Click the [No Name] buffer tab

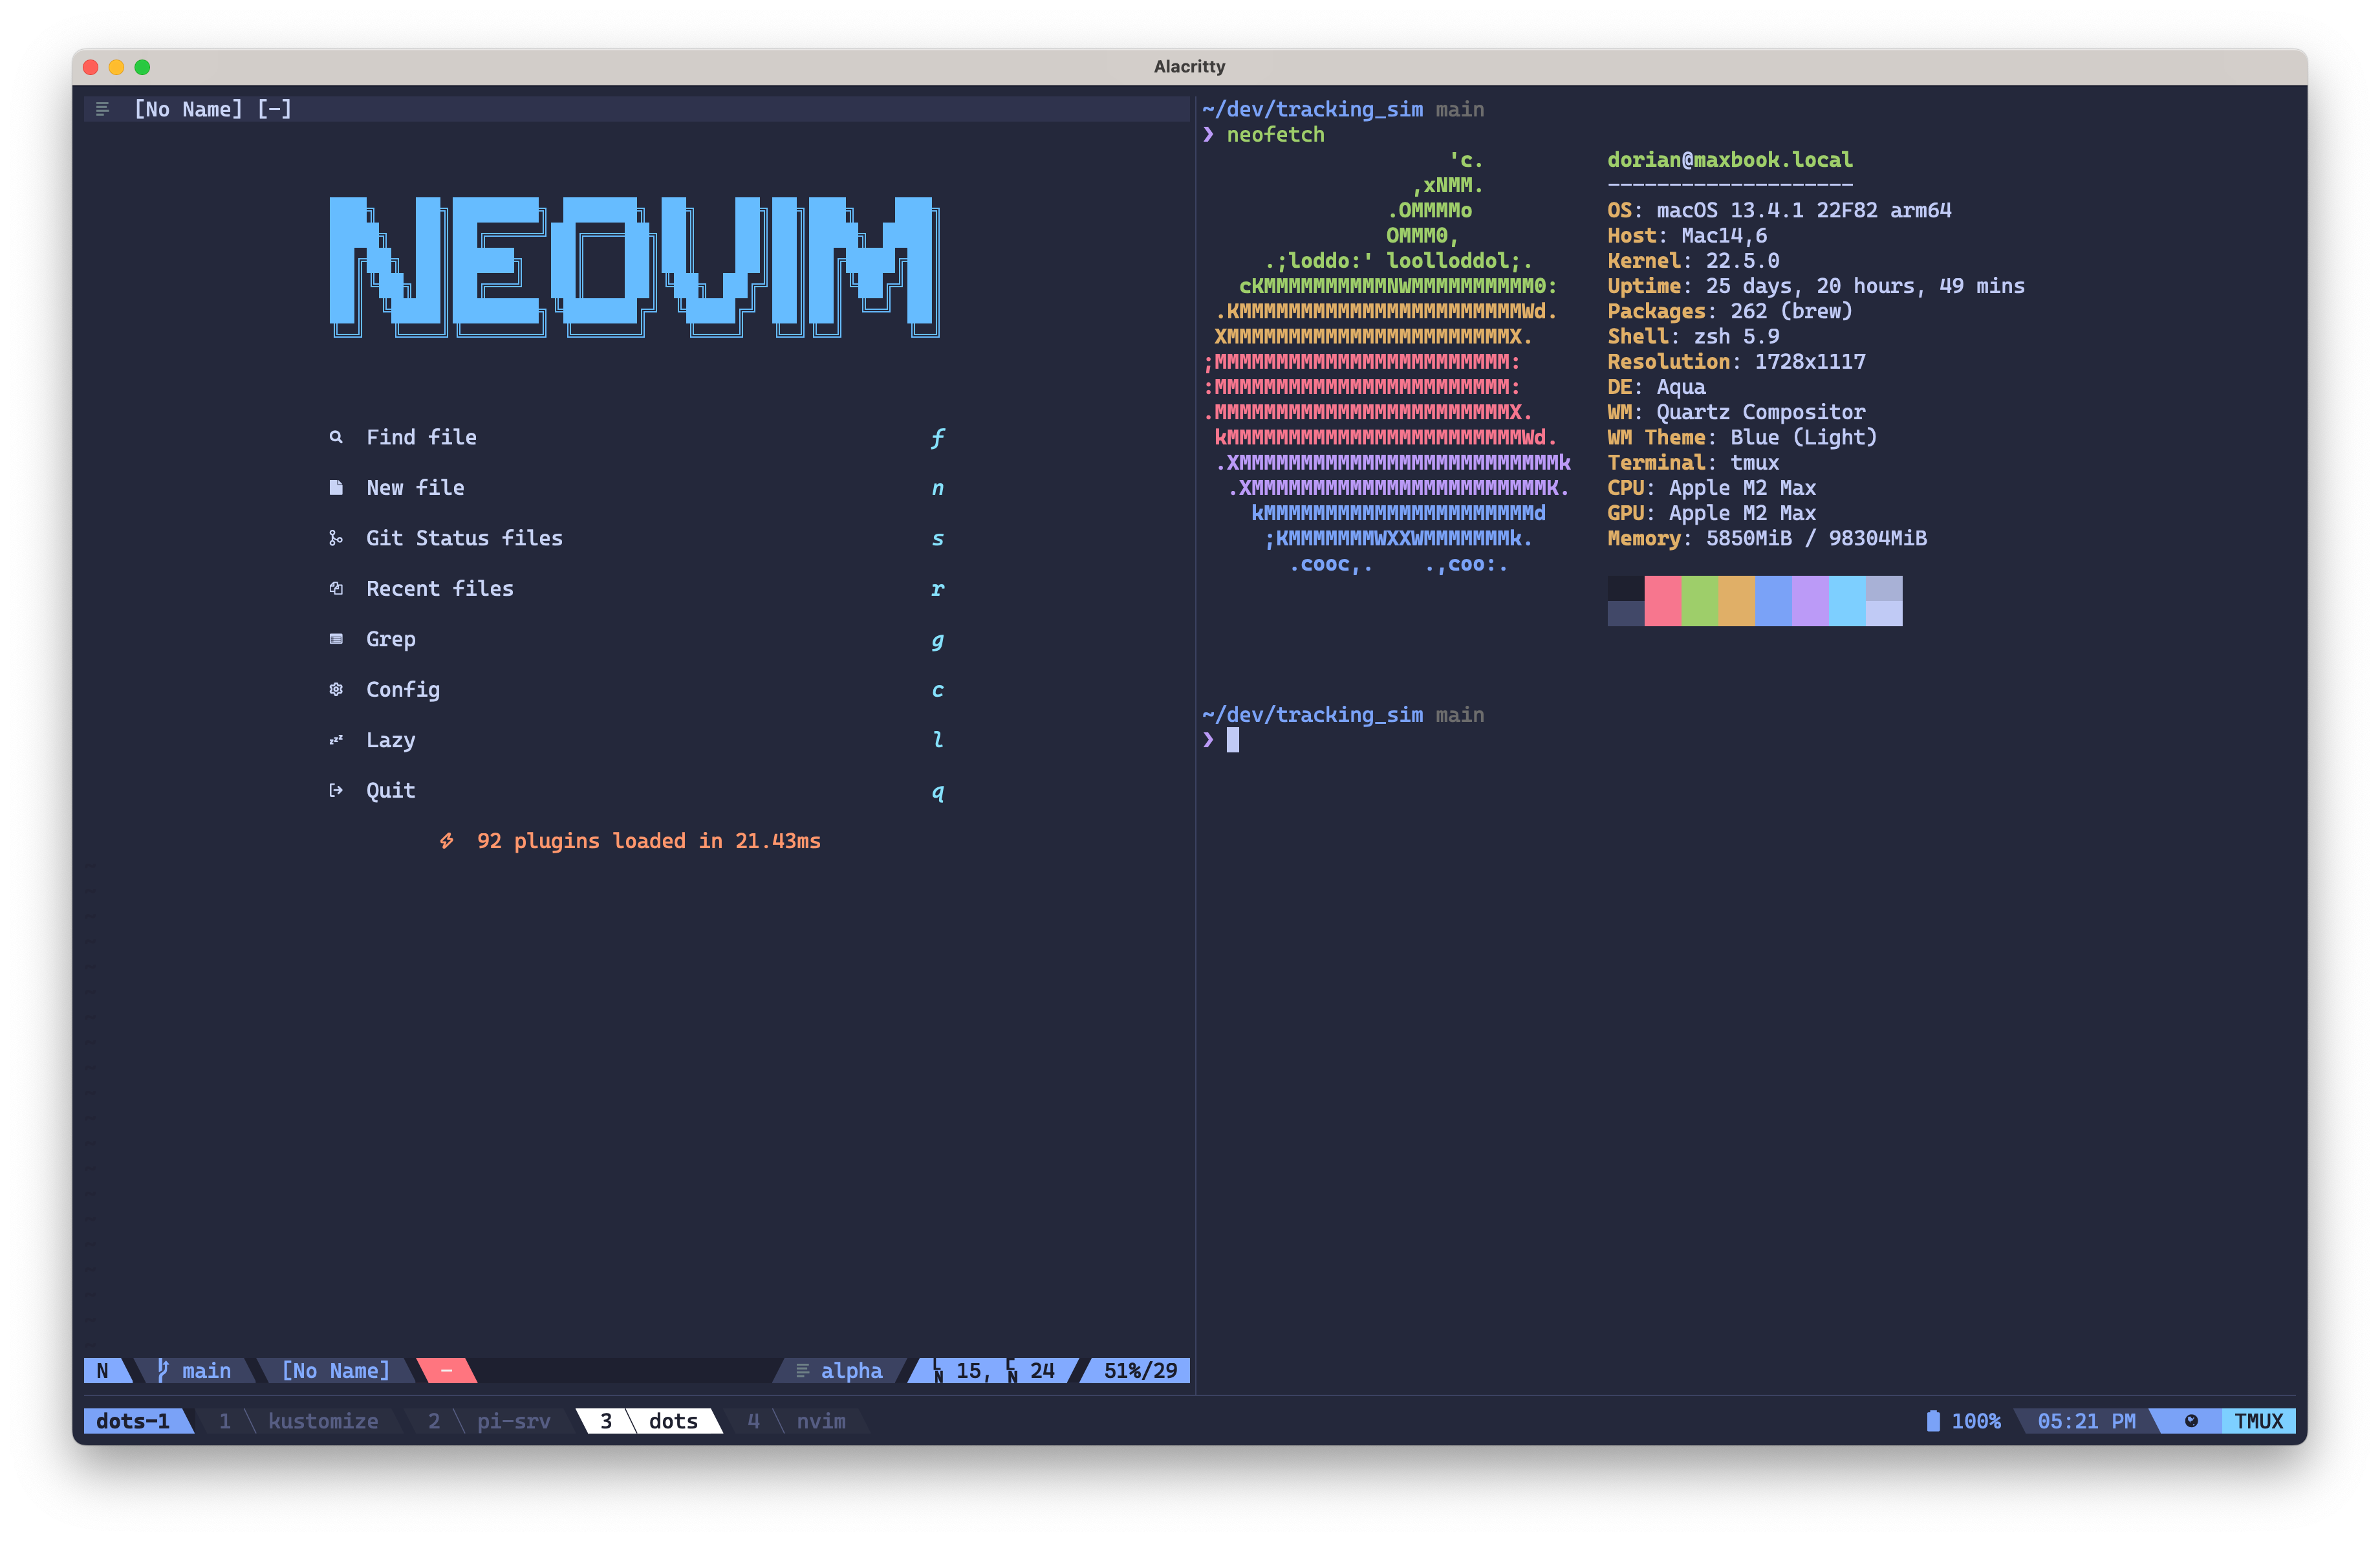click(x=212, y=109)
